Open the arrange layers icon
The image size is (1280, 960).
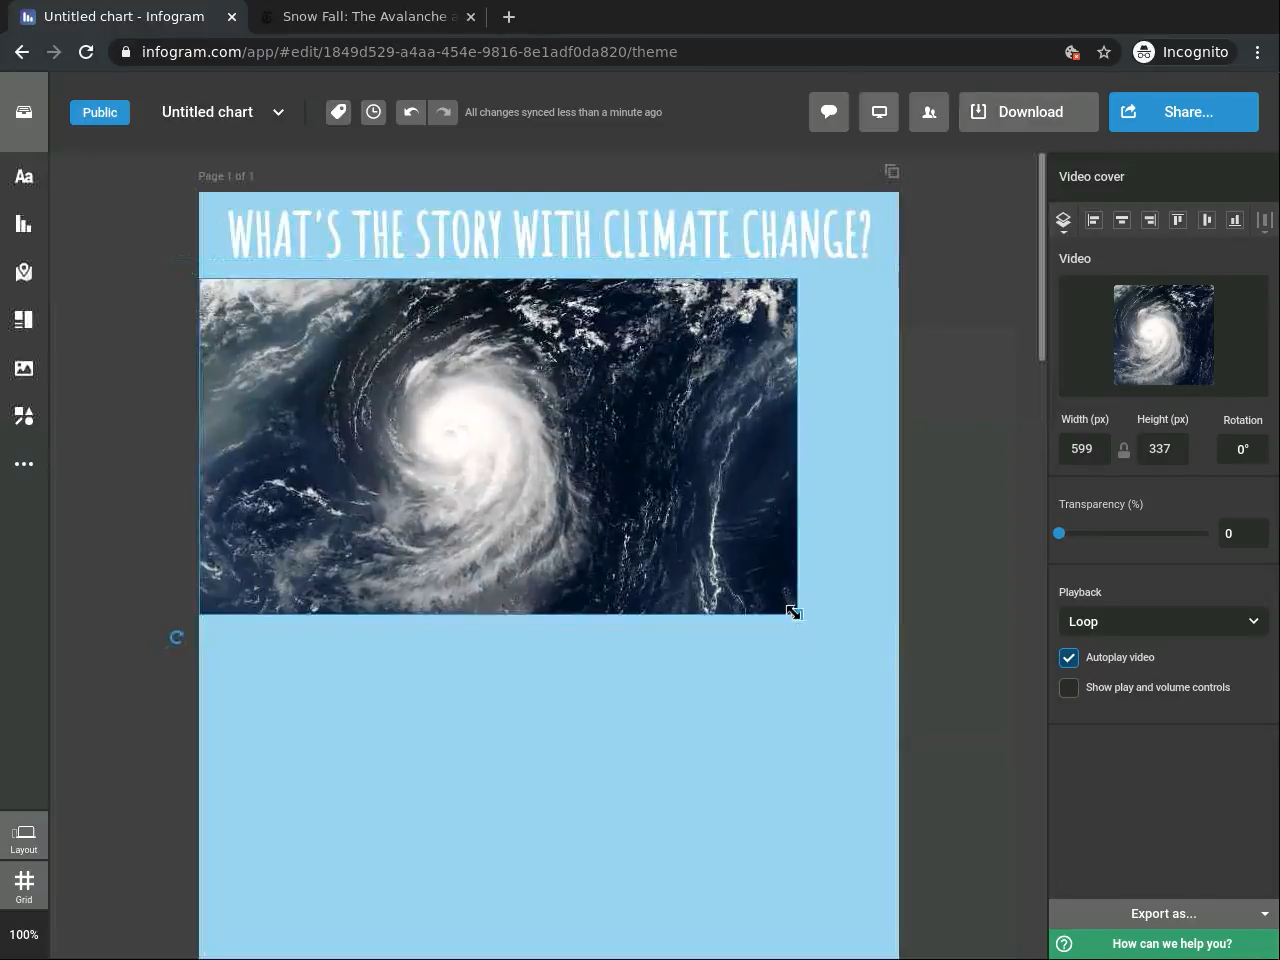pos(1063,220)
